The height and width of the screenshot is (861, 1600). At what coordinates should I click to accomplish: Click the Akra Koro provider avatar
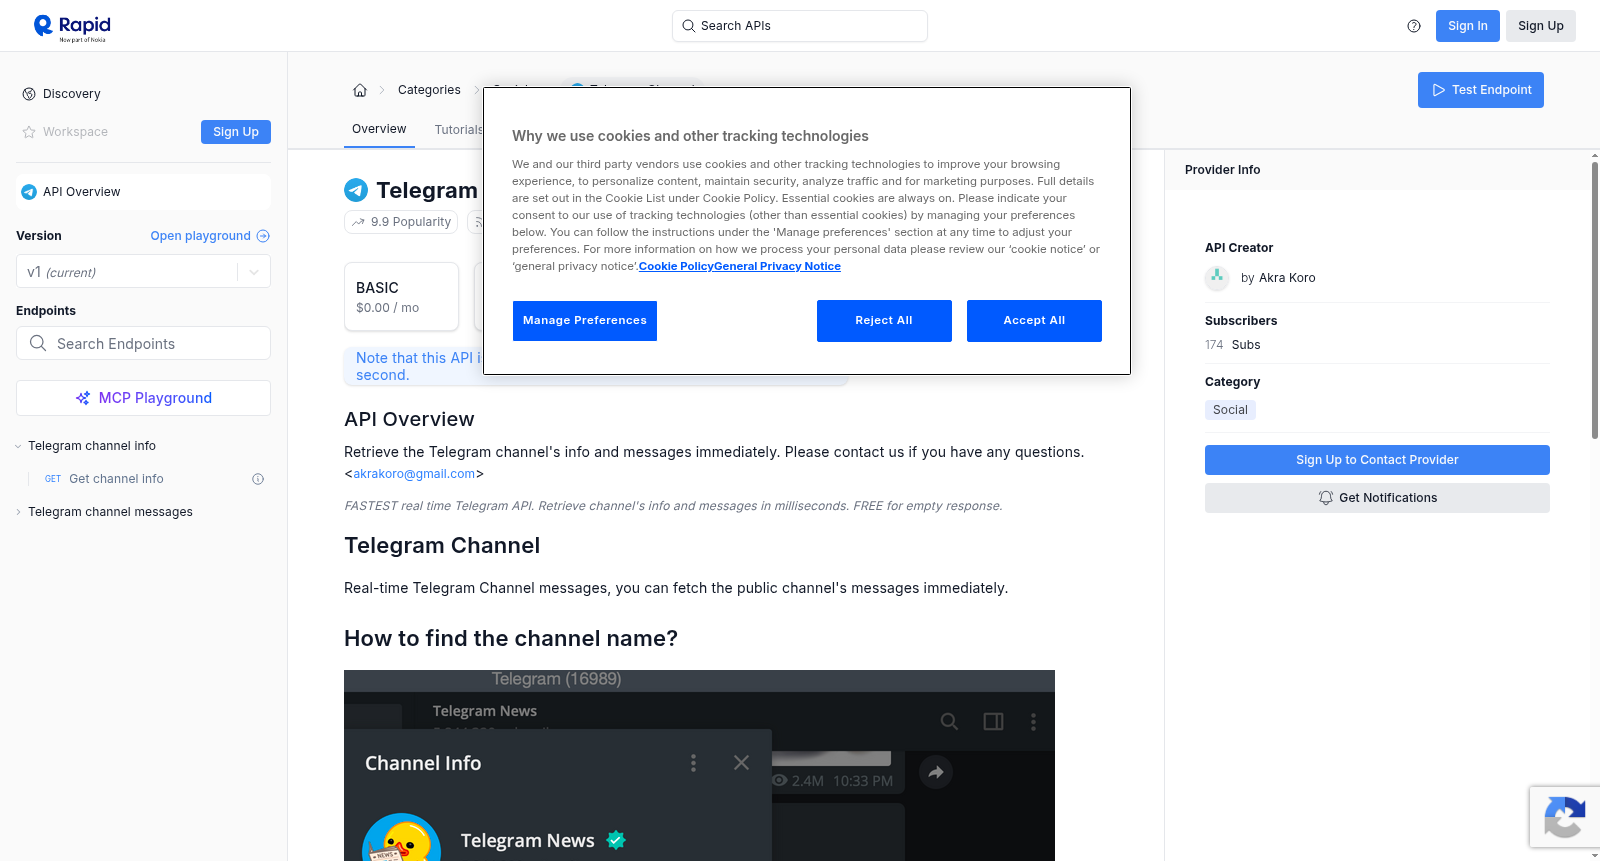pos(1217,278)
